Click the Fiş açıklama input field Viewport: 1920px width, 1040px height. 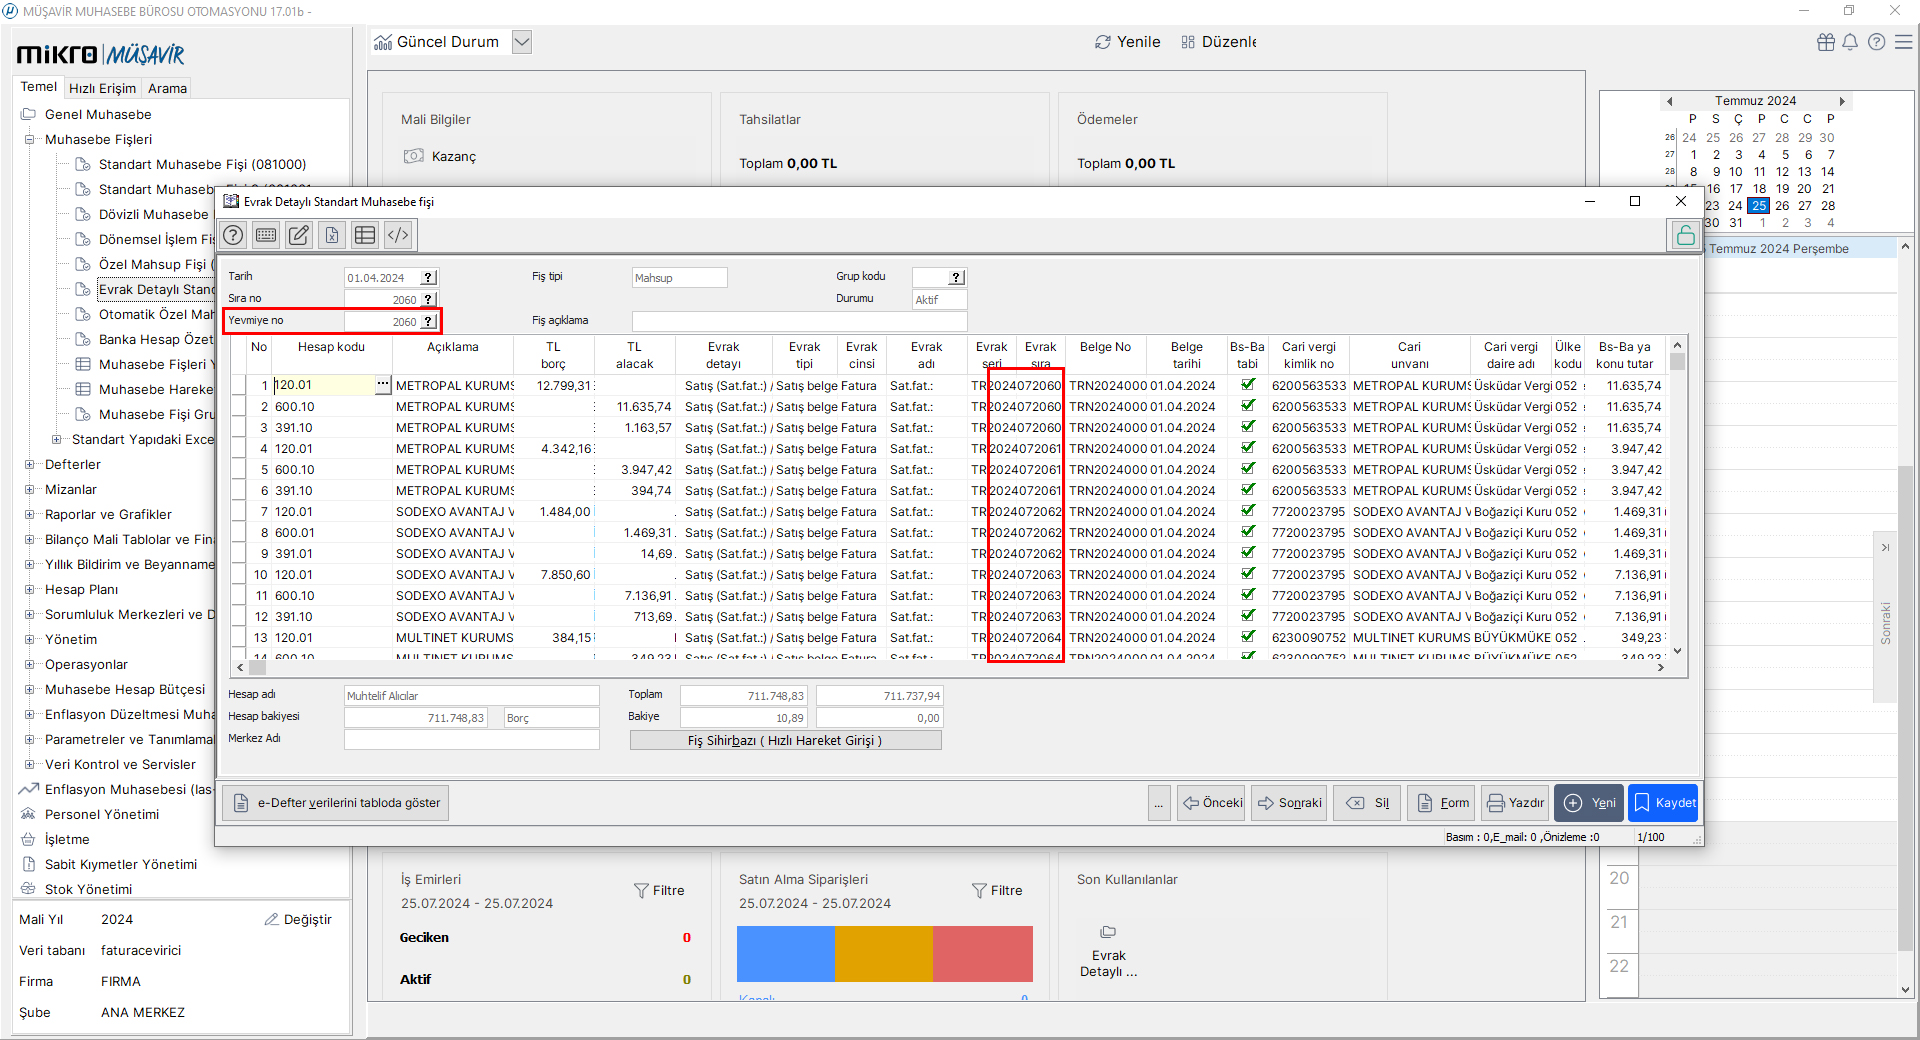[799, 321]
